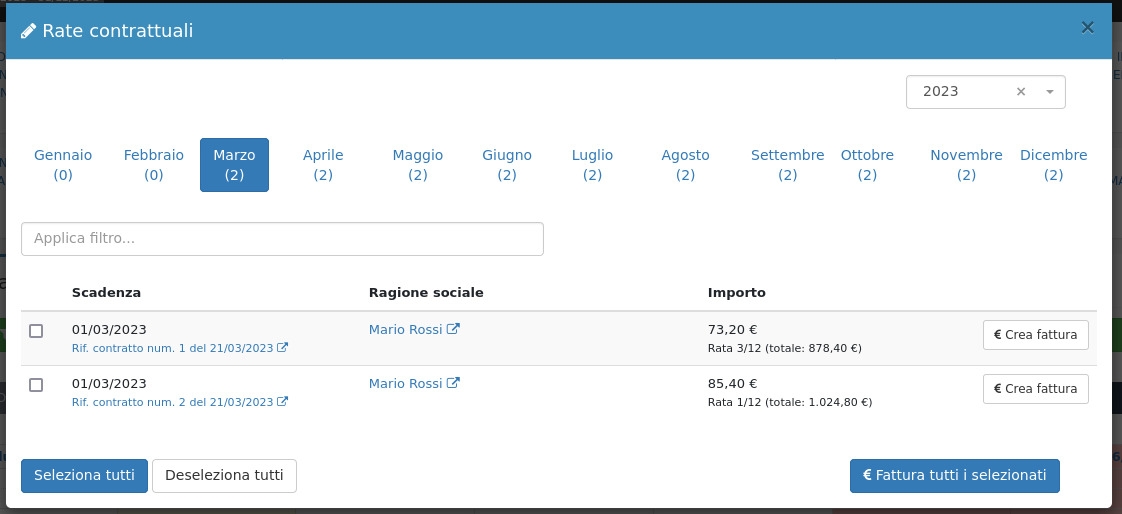
Task: Focus the Applica filtro input field
Action: 282,239
